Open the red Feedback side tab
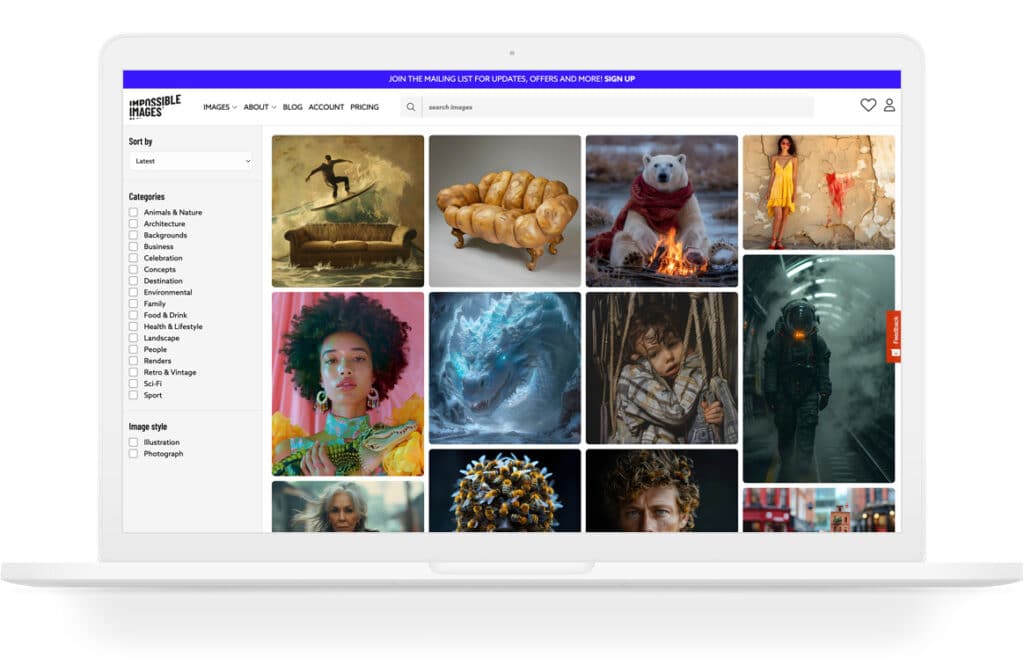 (894, 336)
